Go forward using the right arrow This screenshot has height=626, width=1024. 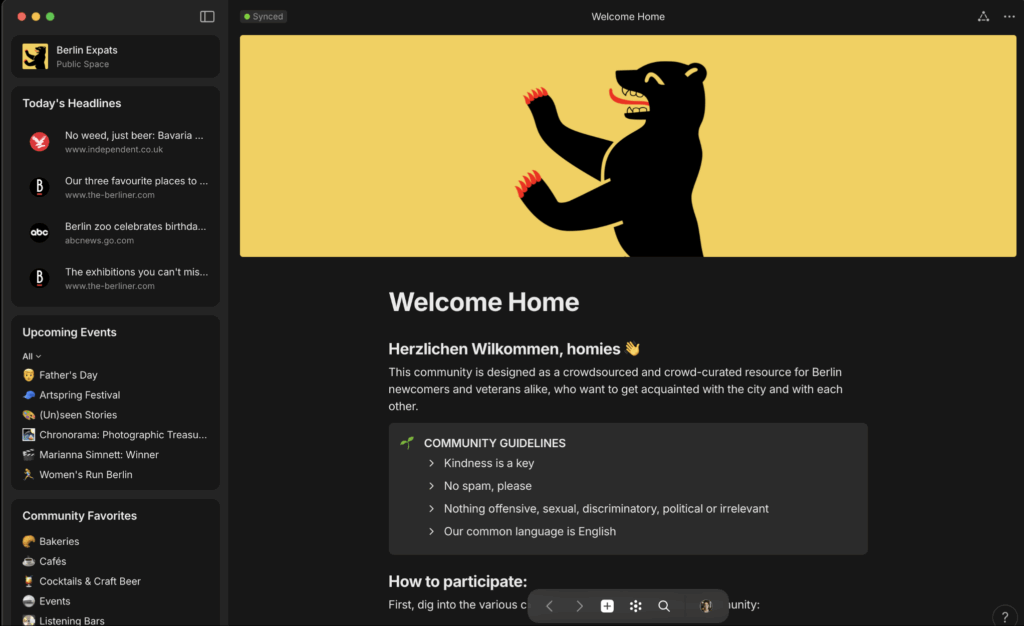tap(579, 606)
